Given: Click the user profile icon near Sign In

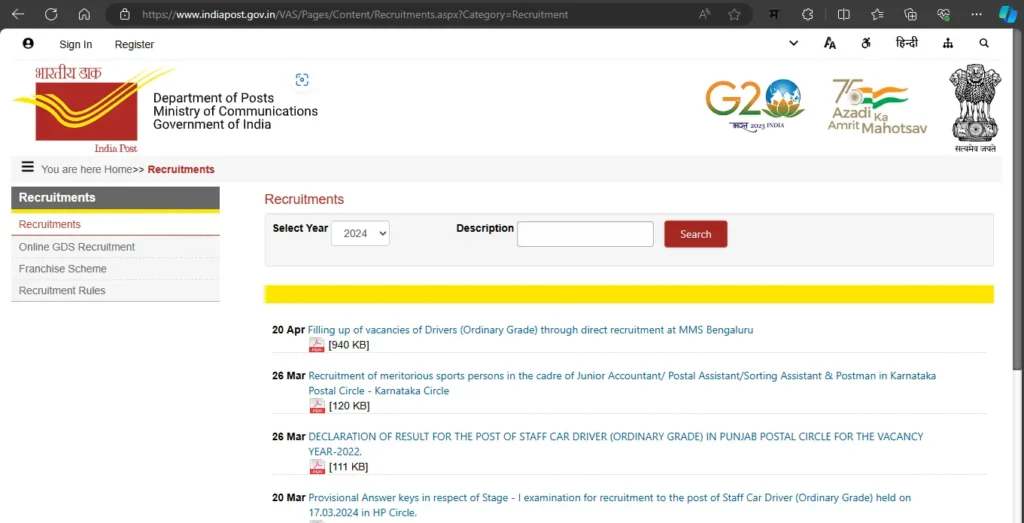Looking at the screenshot, I should 28,44.
